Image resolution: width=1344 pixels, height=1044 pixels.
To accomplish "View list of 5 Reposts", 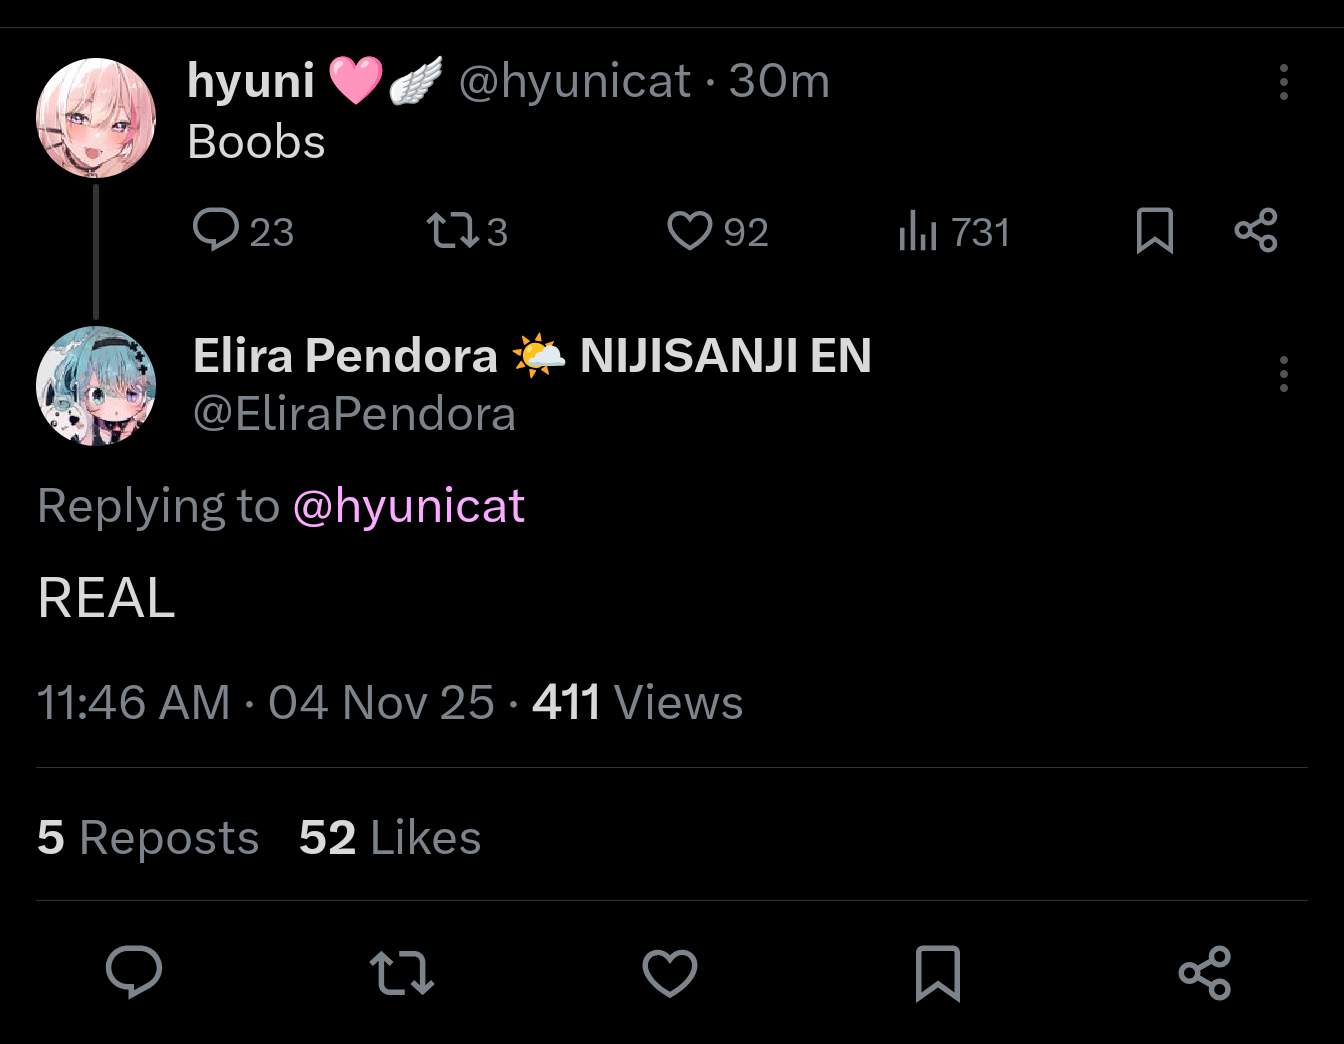I will (148, 838).
